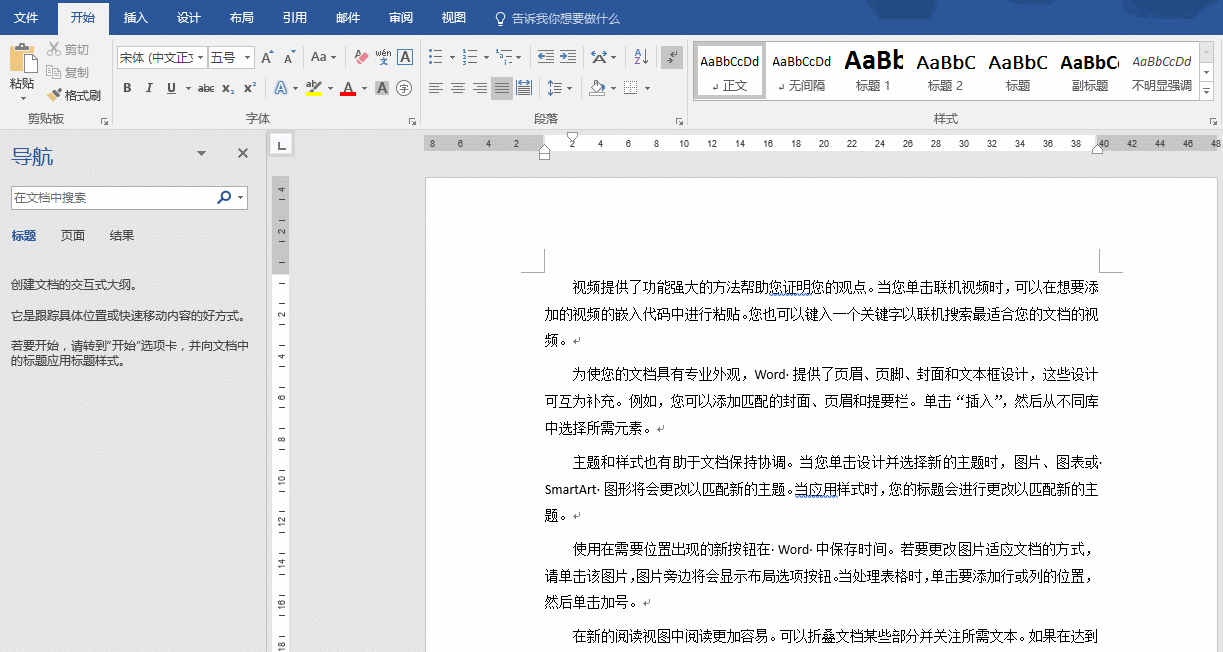Switch to the 页面 navigation tab
Image resolution: width=1223 pixels, height=652 pixels.
73,236
